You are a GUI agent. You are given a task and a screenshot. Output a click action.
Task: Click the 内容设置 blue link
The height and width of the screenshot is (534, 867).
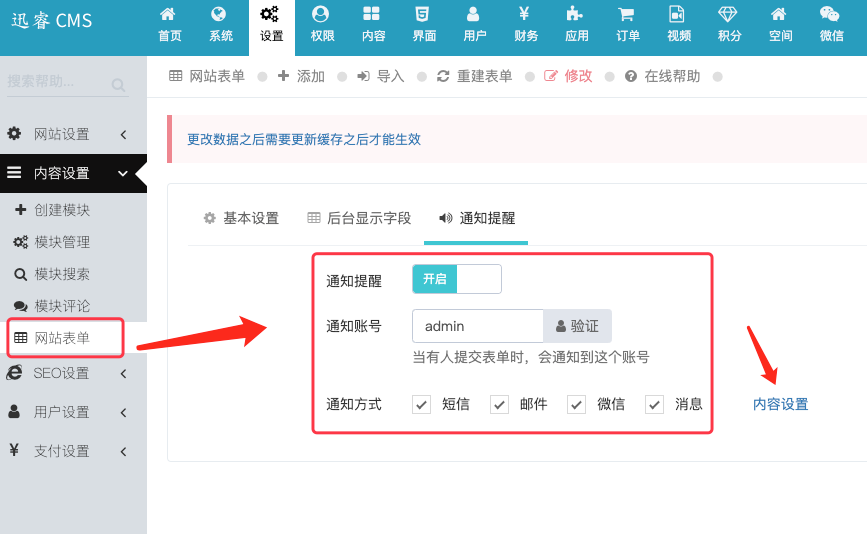click(x=780, y=405)
